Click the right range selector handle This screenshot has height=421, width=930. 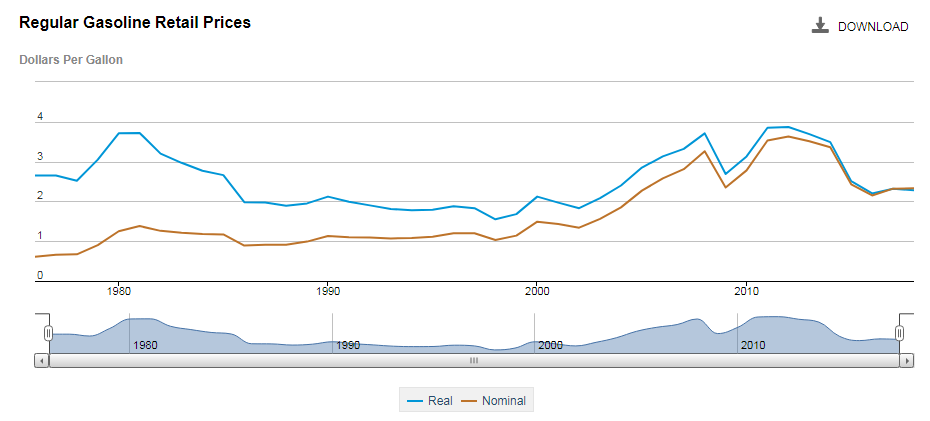point(899,333)
